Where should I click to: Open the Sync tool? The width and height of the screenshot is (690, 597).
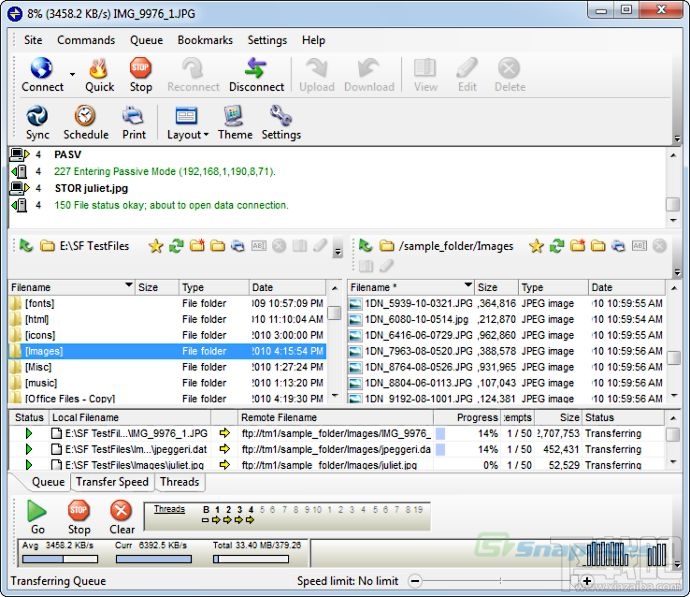(x=37, y=123)
